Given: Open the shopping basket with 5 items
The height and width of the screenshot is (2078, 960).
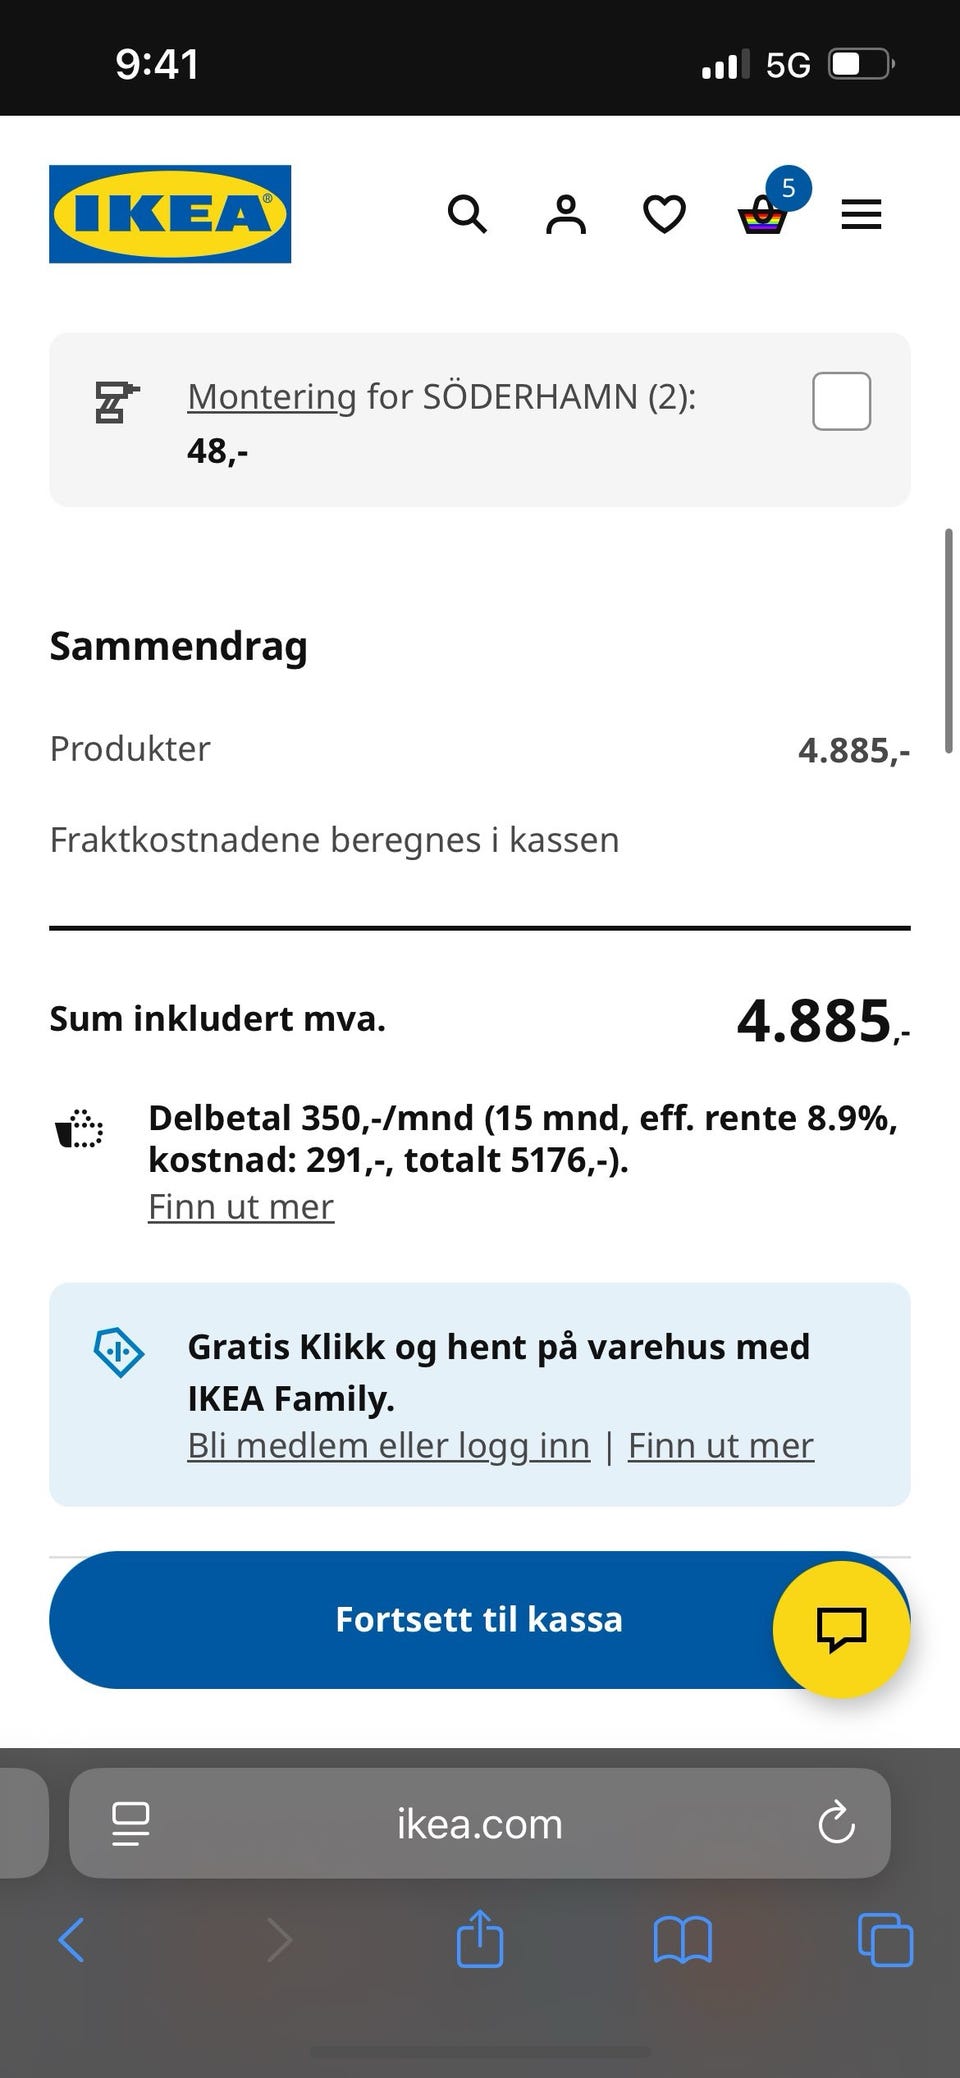Looking at the screenshot, I should point(764,213).
